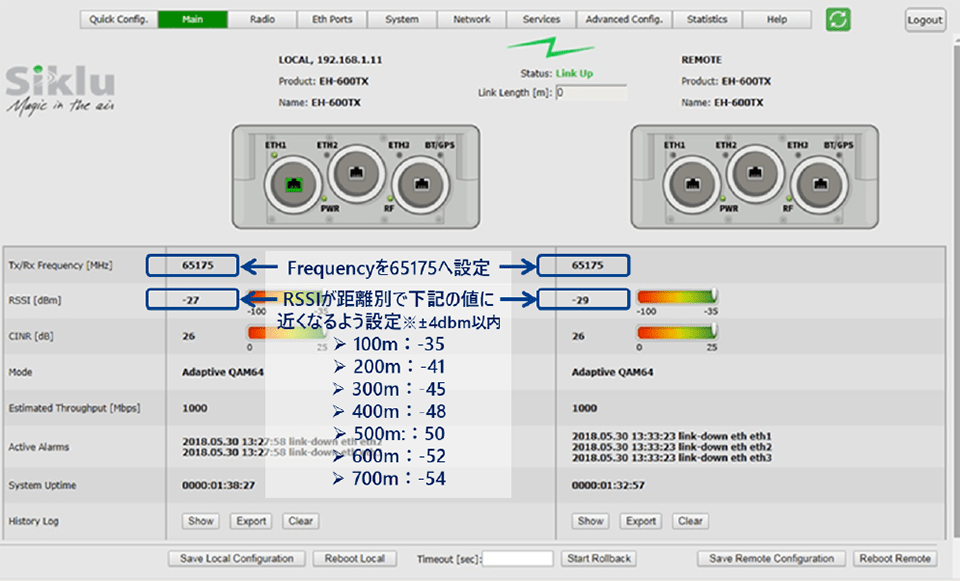Click the local uptime "0000:01:38:27"

click(219, 485)
